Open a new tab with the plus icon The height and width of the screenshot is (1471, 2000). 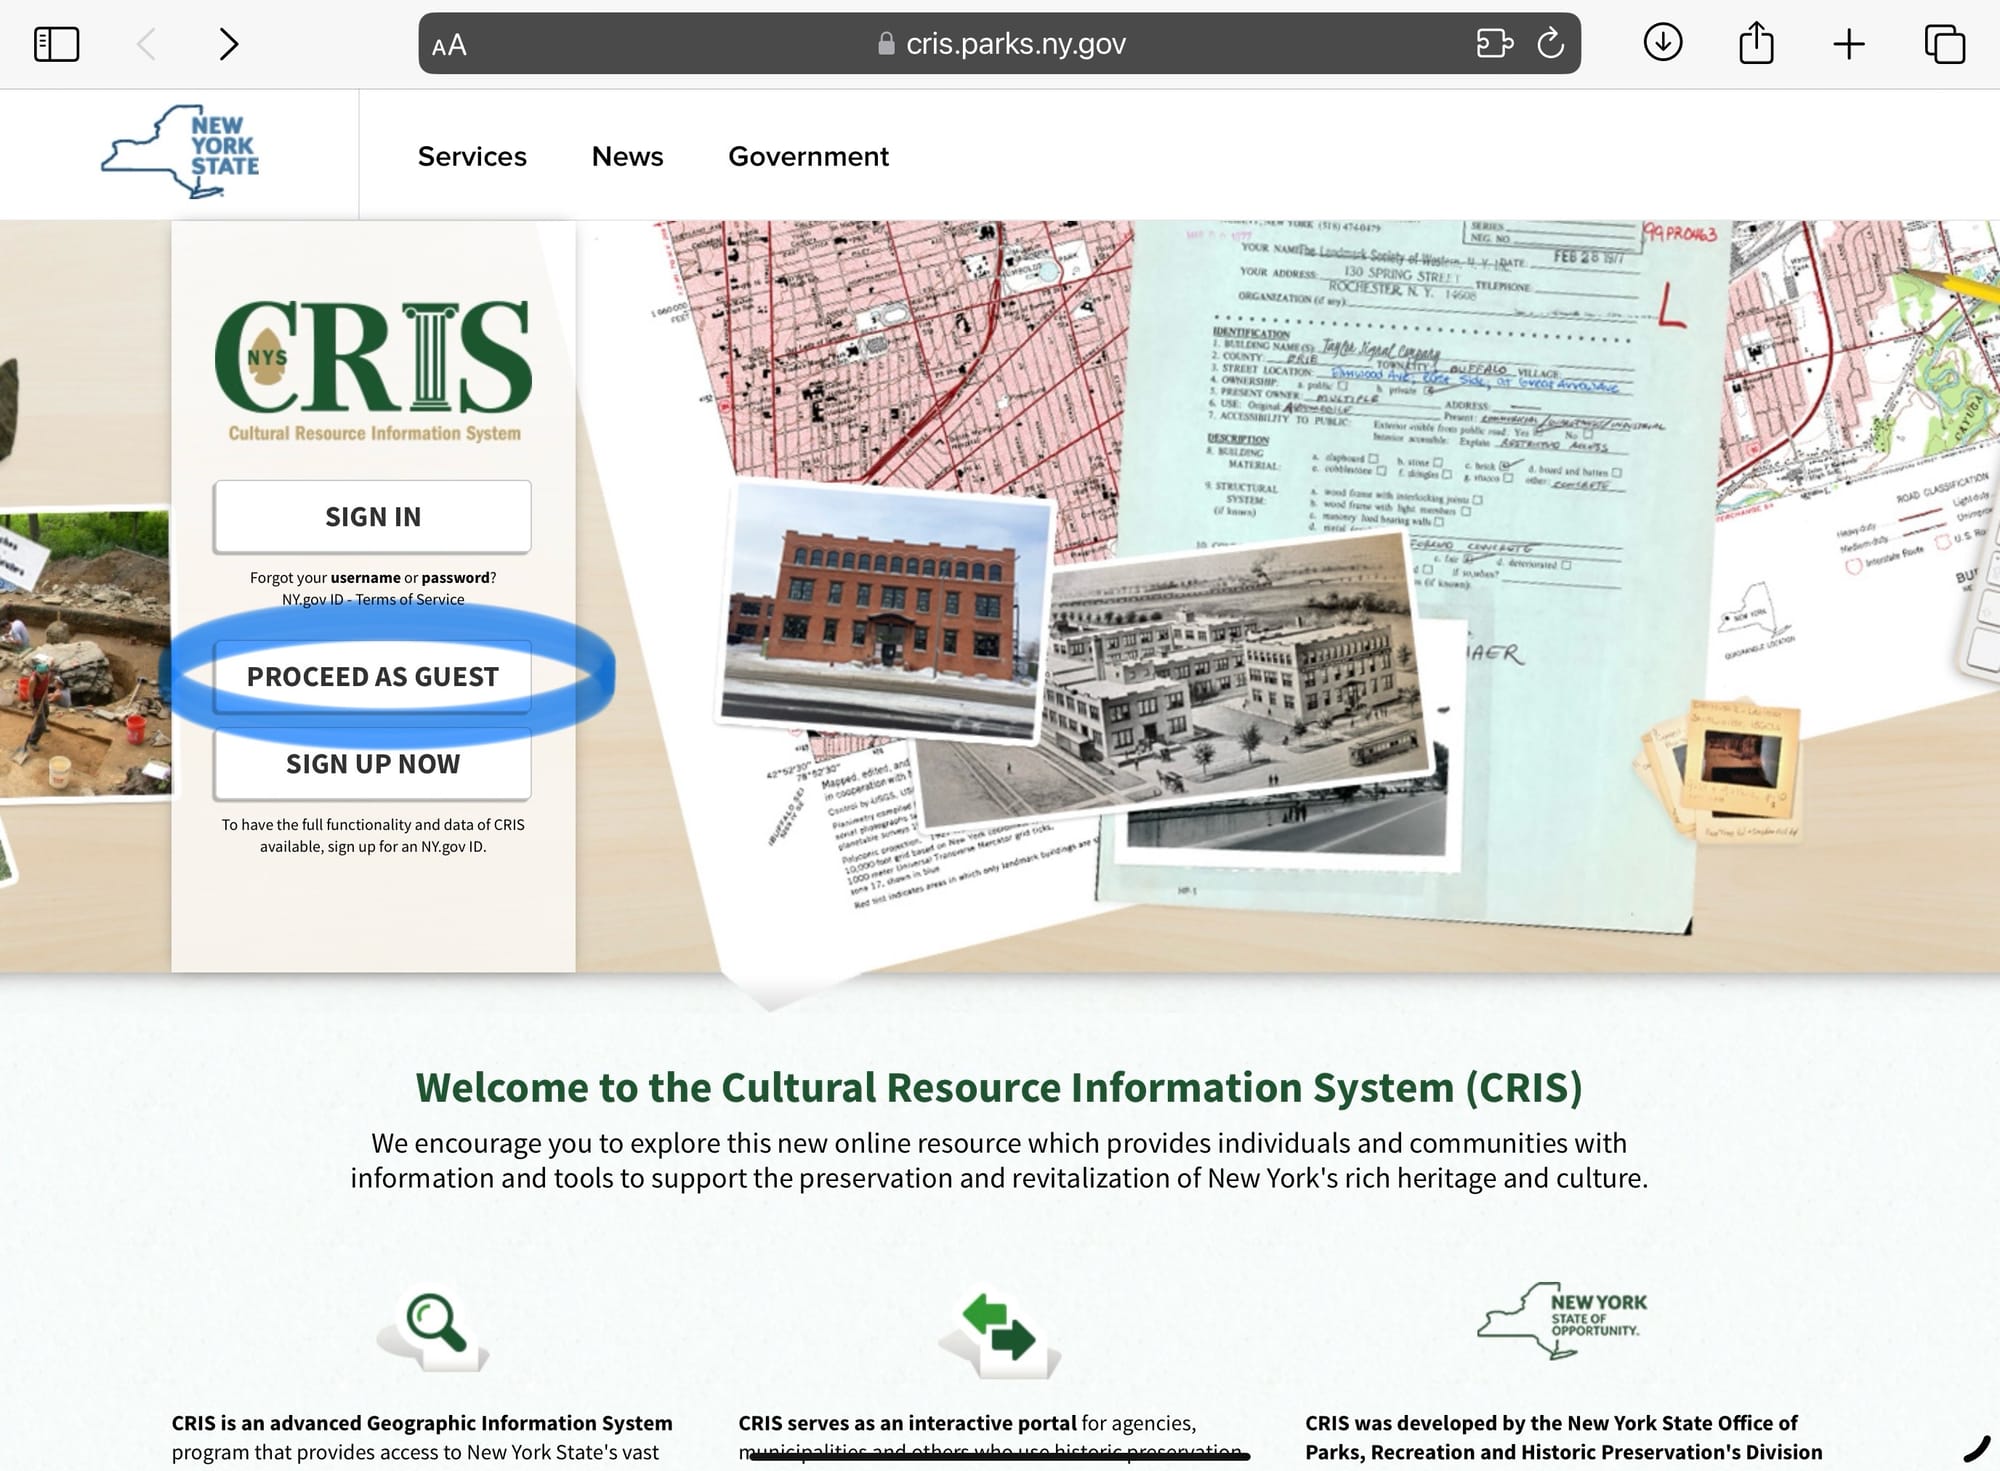(x=1849, y=44)
